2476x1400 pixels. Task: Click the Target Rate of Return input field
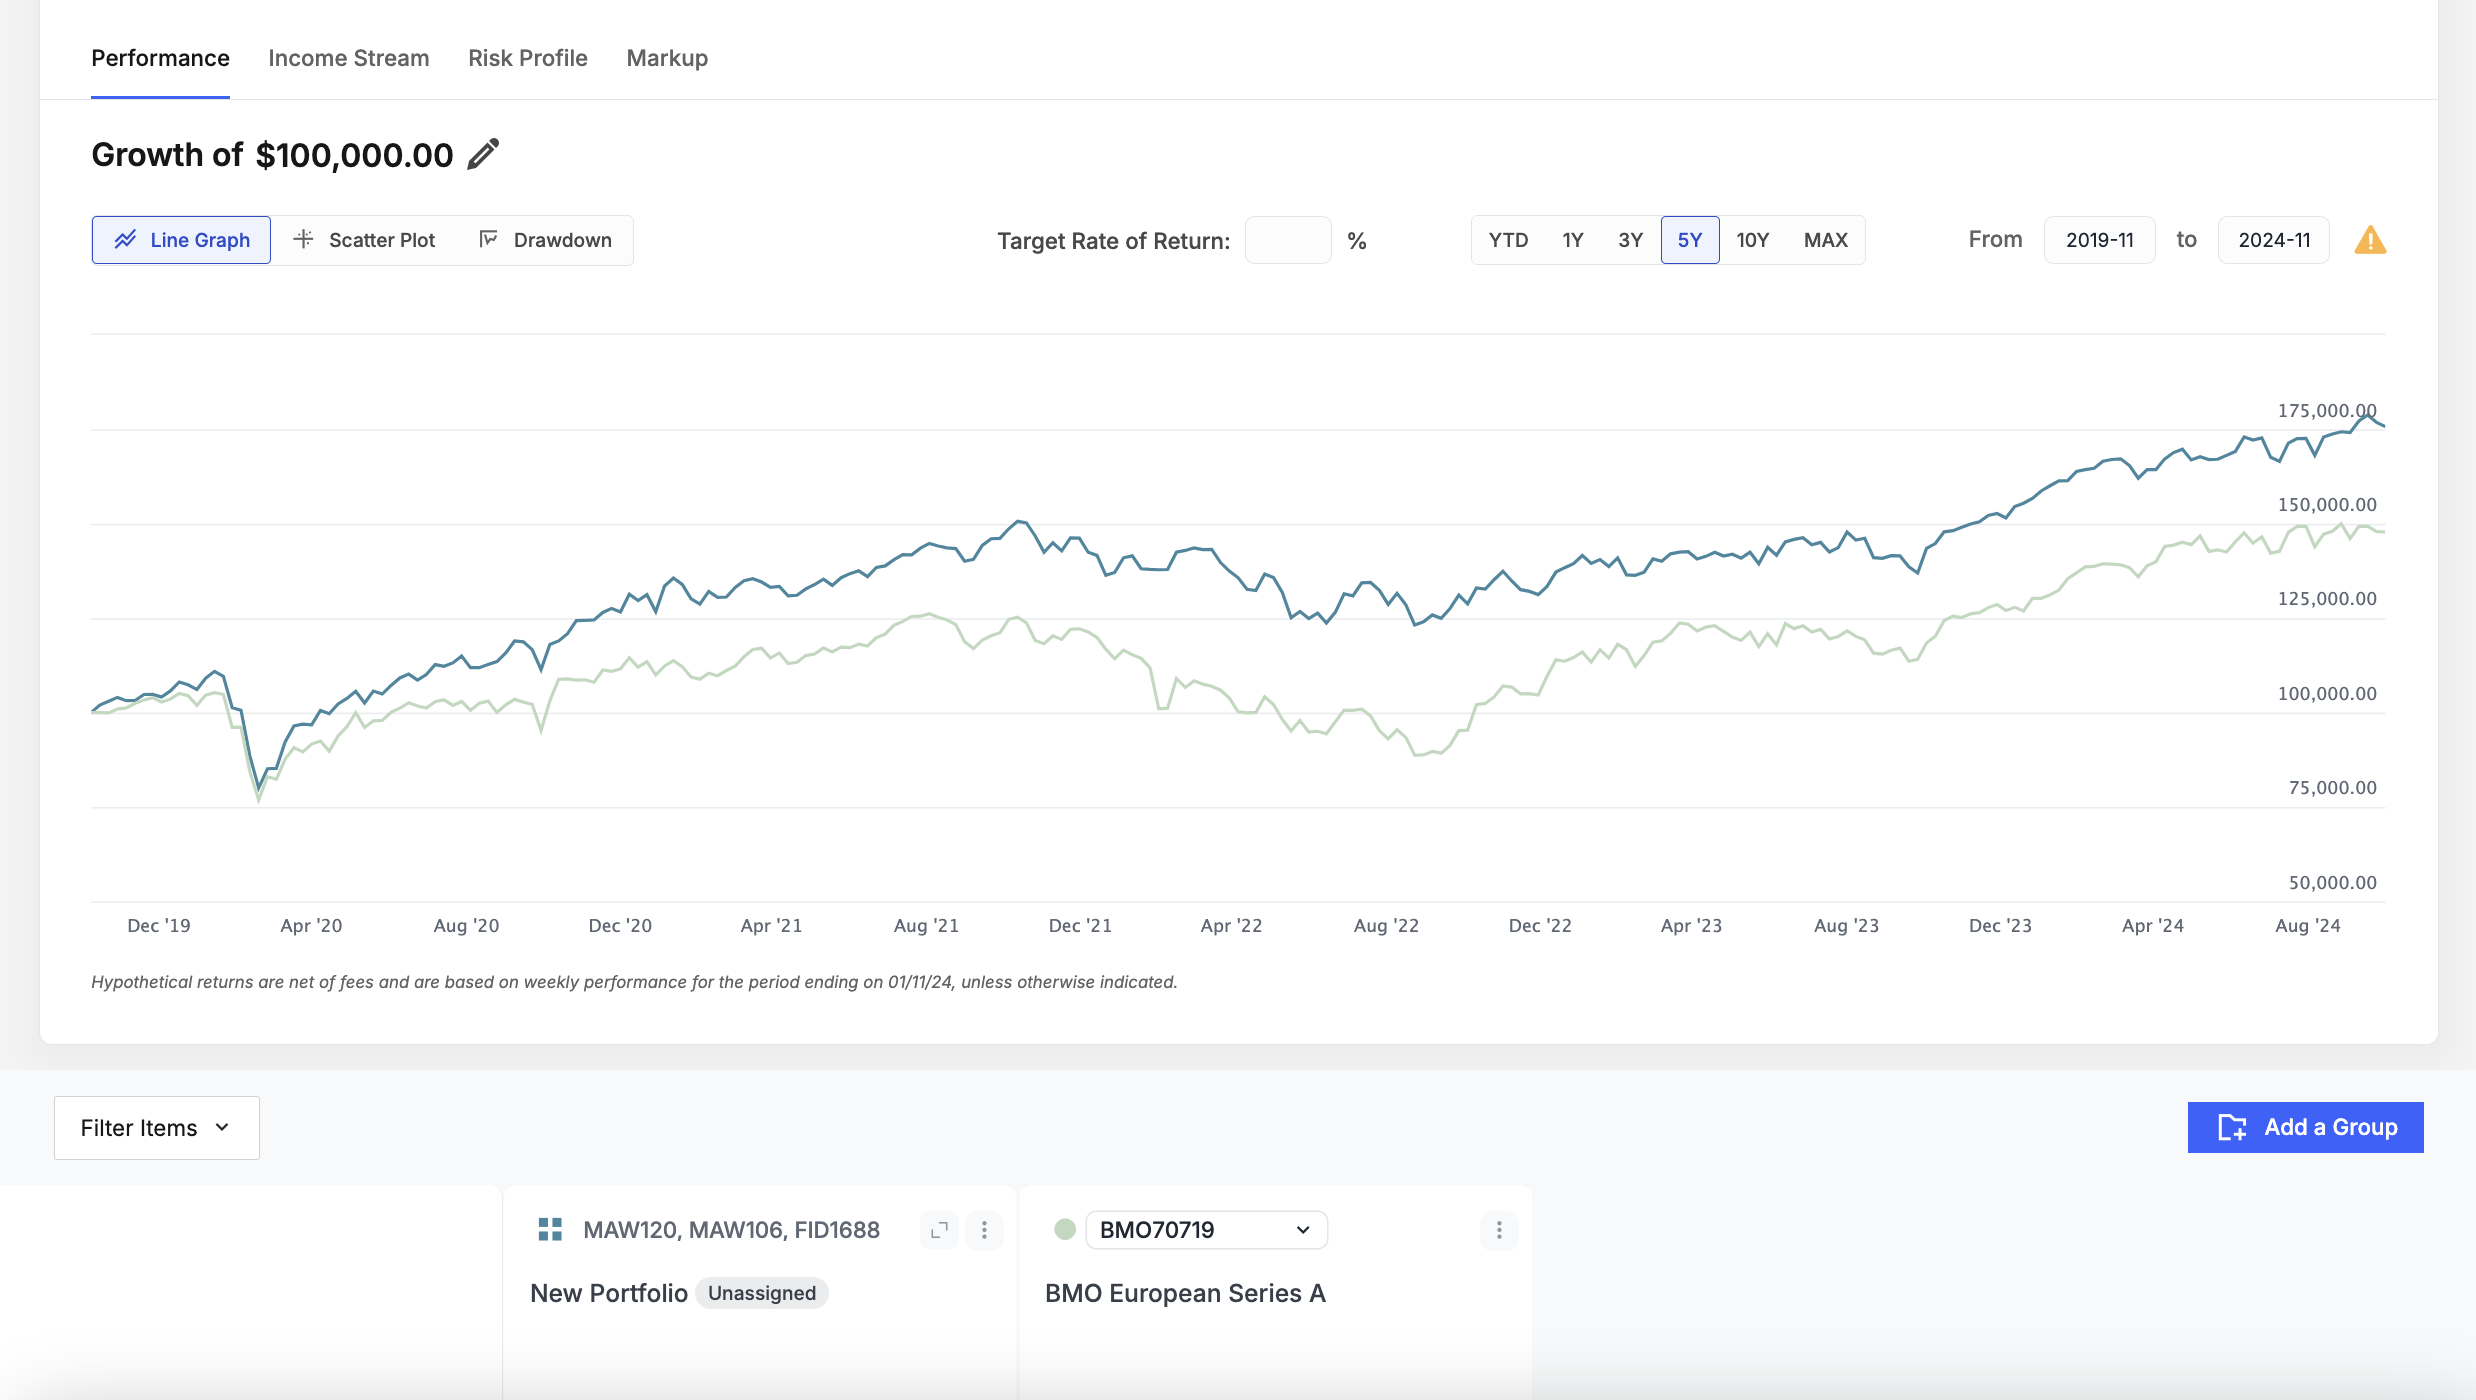tap(1288, 240)
